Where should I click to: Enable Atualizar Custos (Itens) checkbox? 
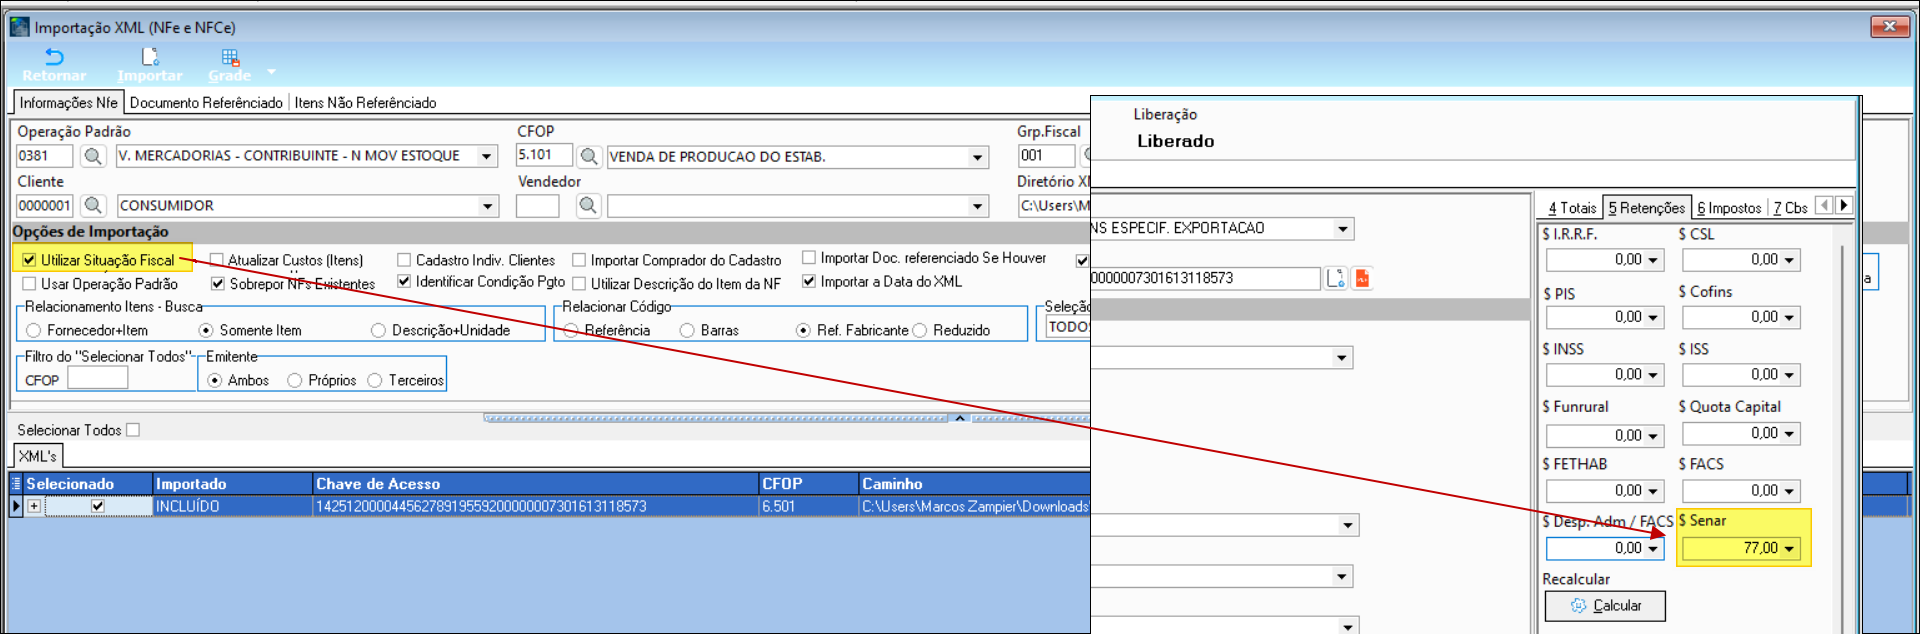pyautogui.click(x=217, y=260)
